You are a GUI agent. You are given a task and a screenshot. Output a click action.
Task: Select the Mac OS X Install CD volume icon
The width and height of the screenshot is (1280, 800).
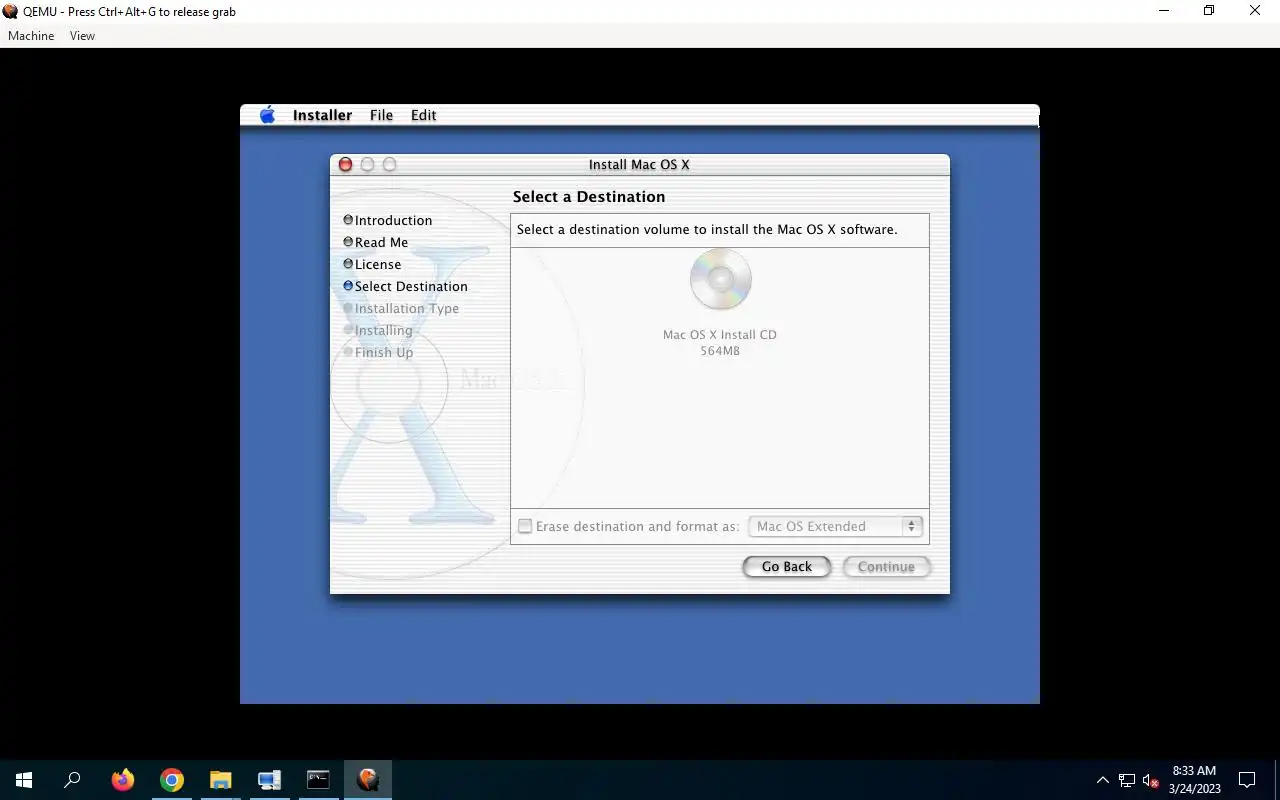[x=720, y=279]
